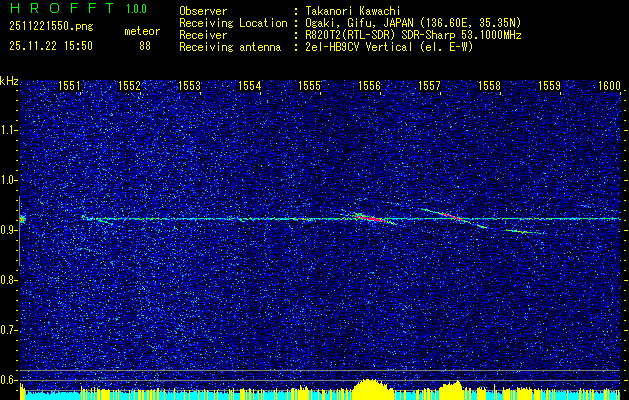Click the 0.8 kHz frequency label
This screenshot has height=400, width=629.
8,280
